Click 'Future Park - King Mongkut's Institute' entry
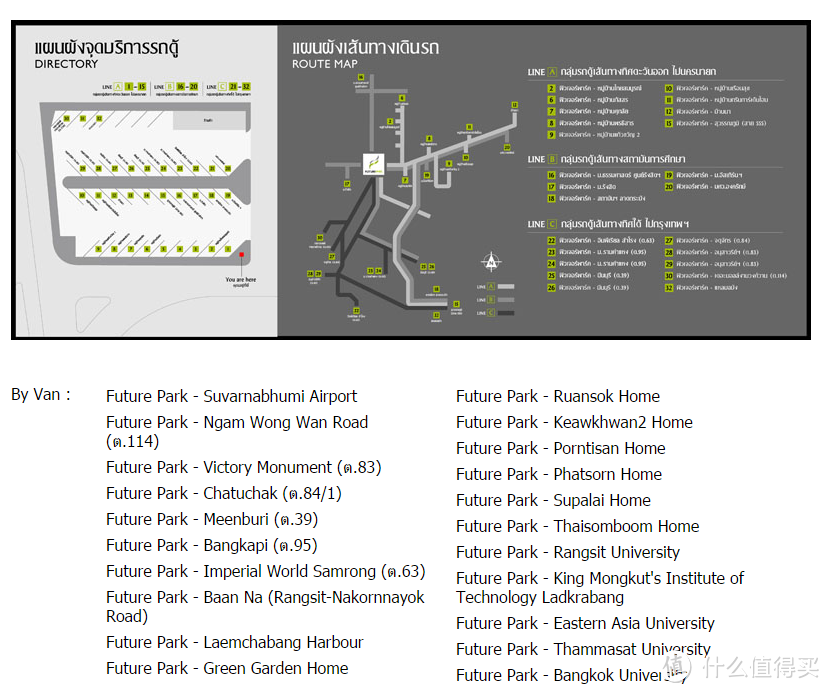Viewport: 829px width, 693px height. 600,587
